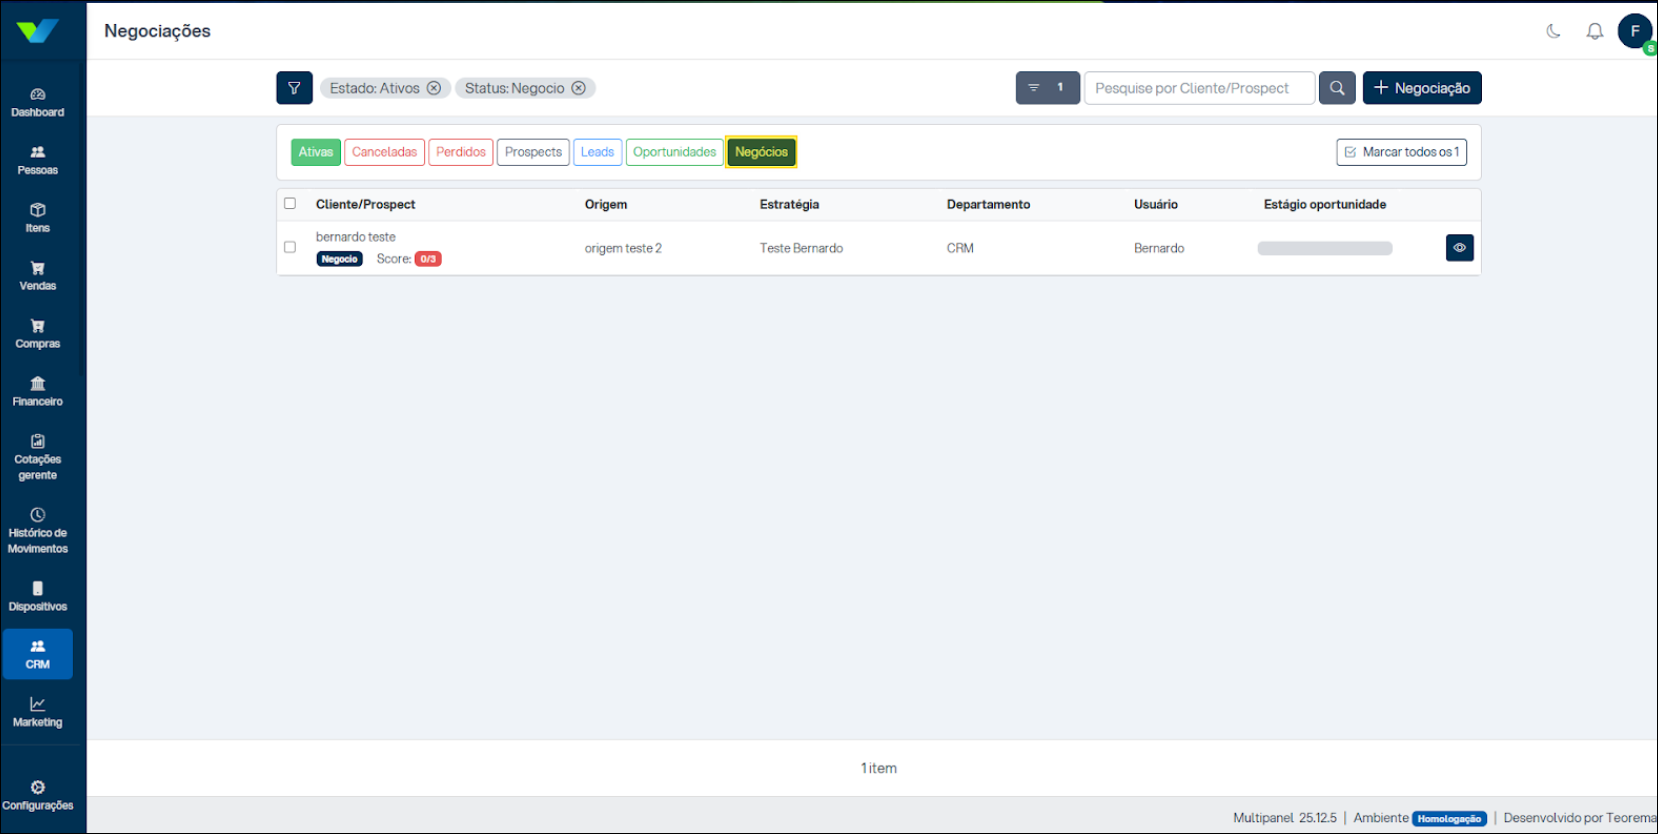
Task: Open the Dashboard in the sidebar
Action: (x=38, y=102)
